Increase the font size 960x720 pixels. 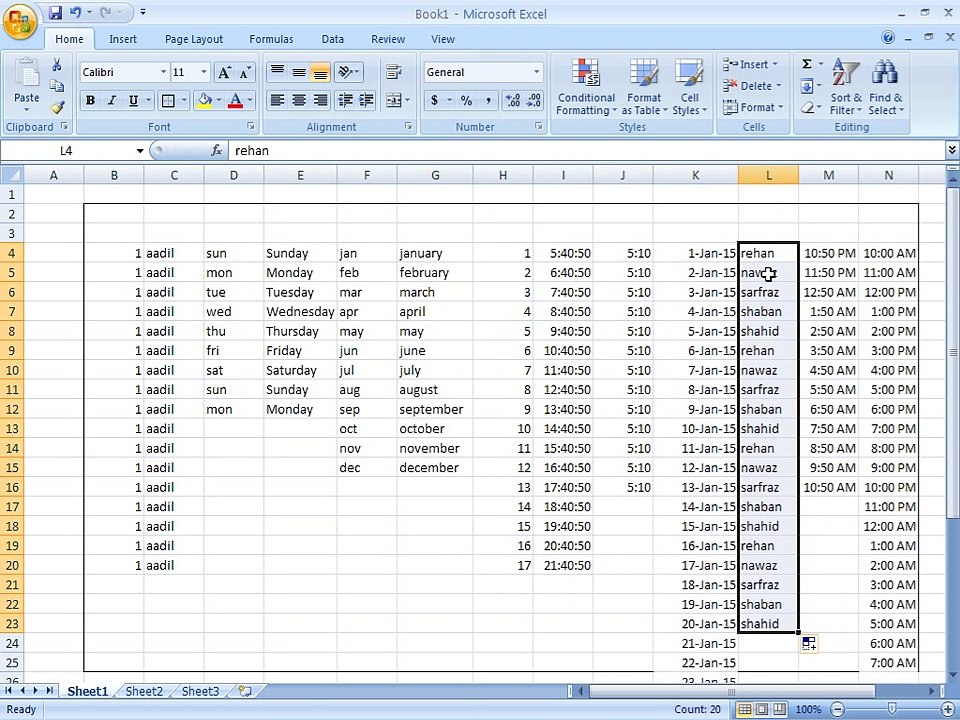tap(224, 73)
